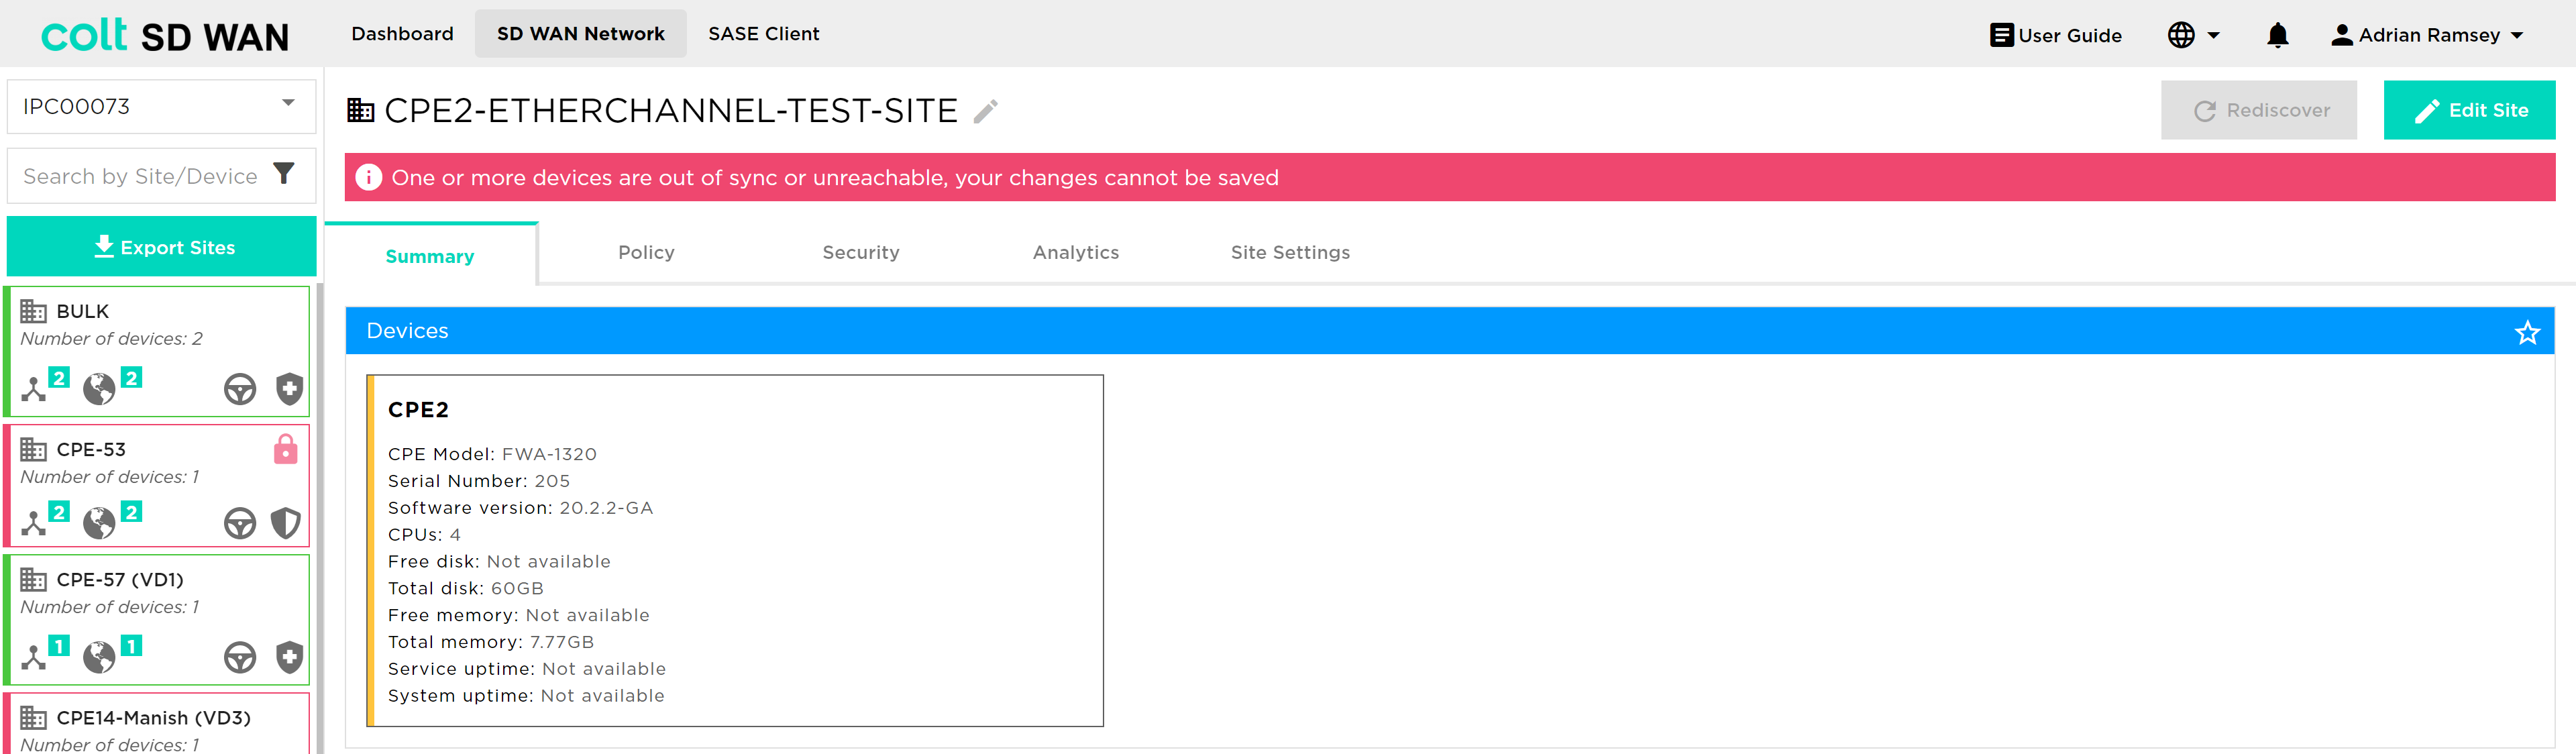
Task: Click the CPE2 device card title
Action: [x=418, y=409]
